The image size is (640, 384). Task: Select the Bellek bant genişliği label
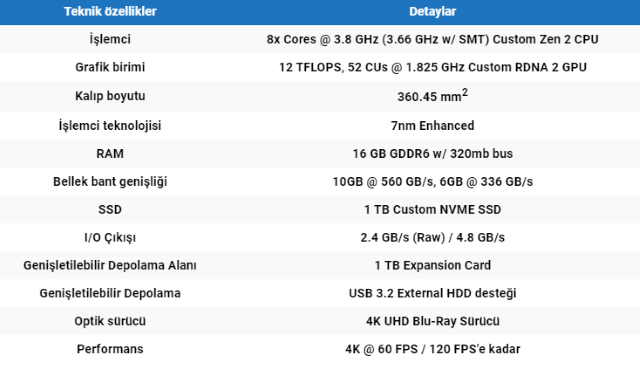pyautogui.click(x=110, y=182)
